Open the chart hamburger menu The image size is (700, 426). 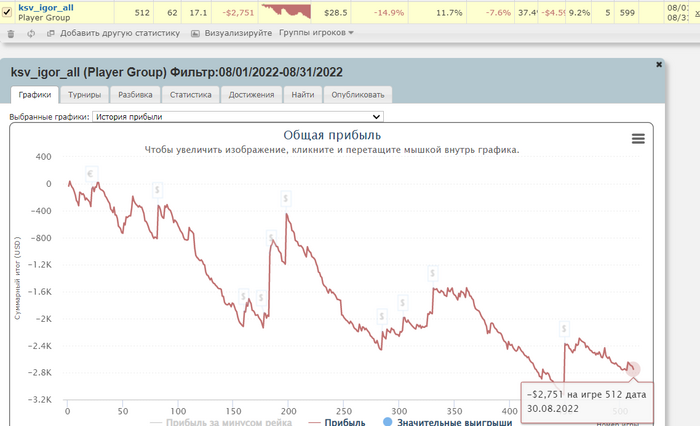point(638,139)
